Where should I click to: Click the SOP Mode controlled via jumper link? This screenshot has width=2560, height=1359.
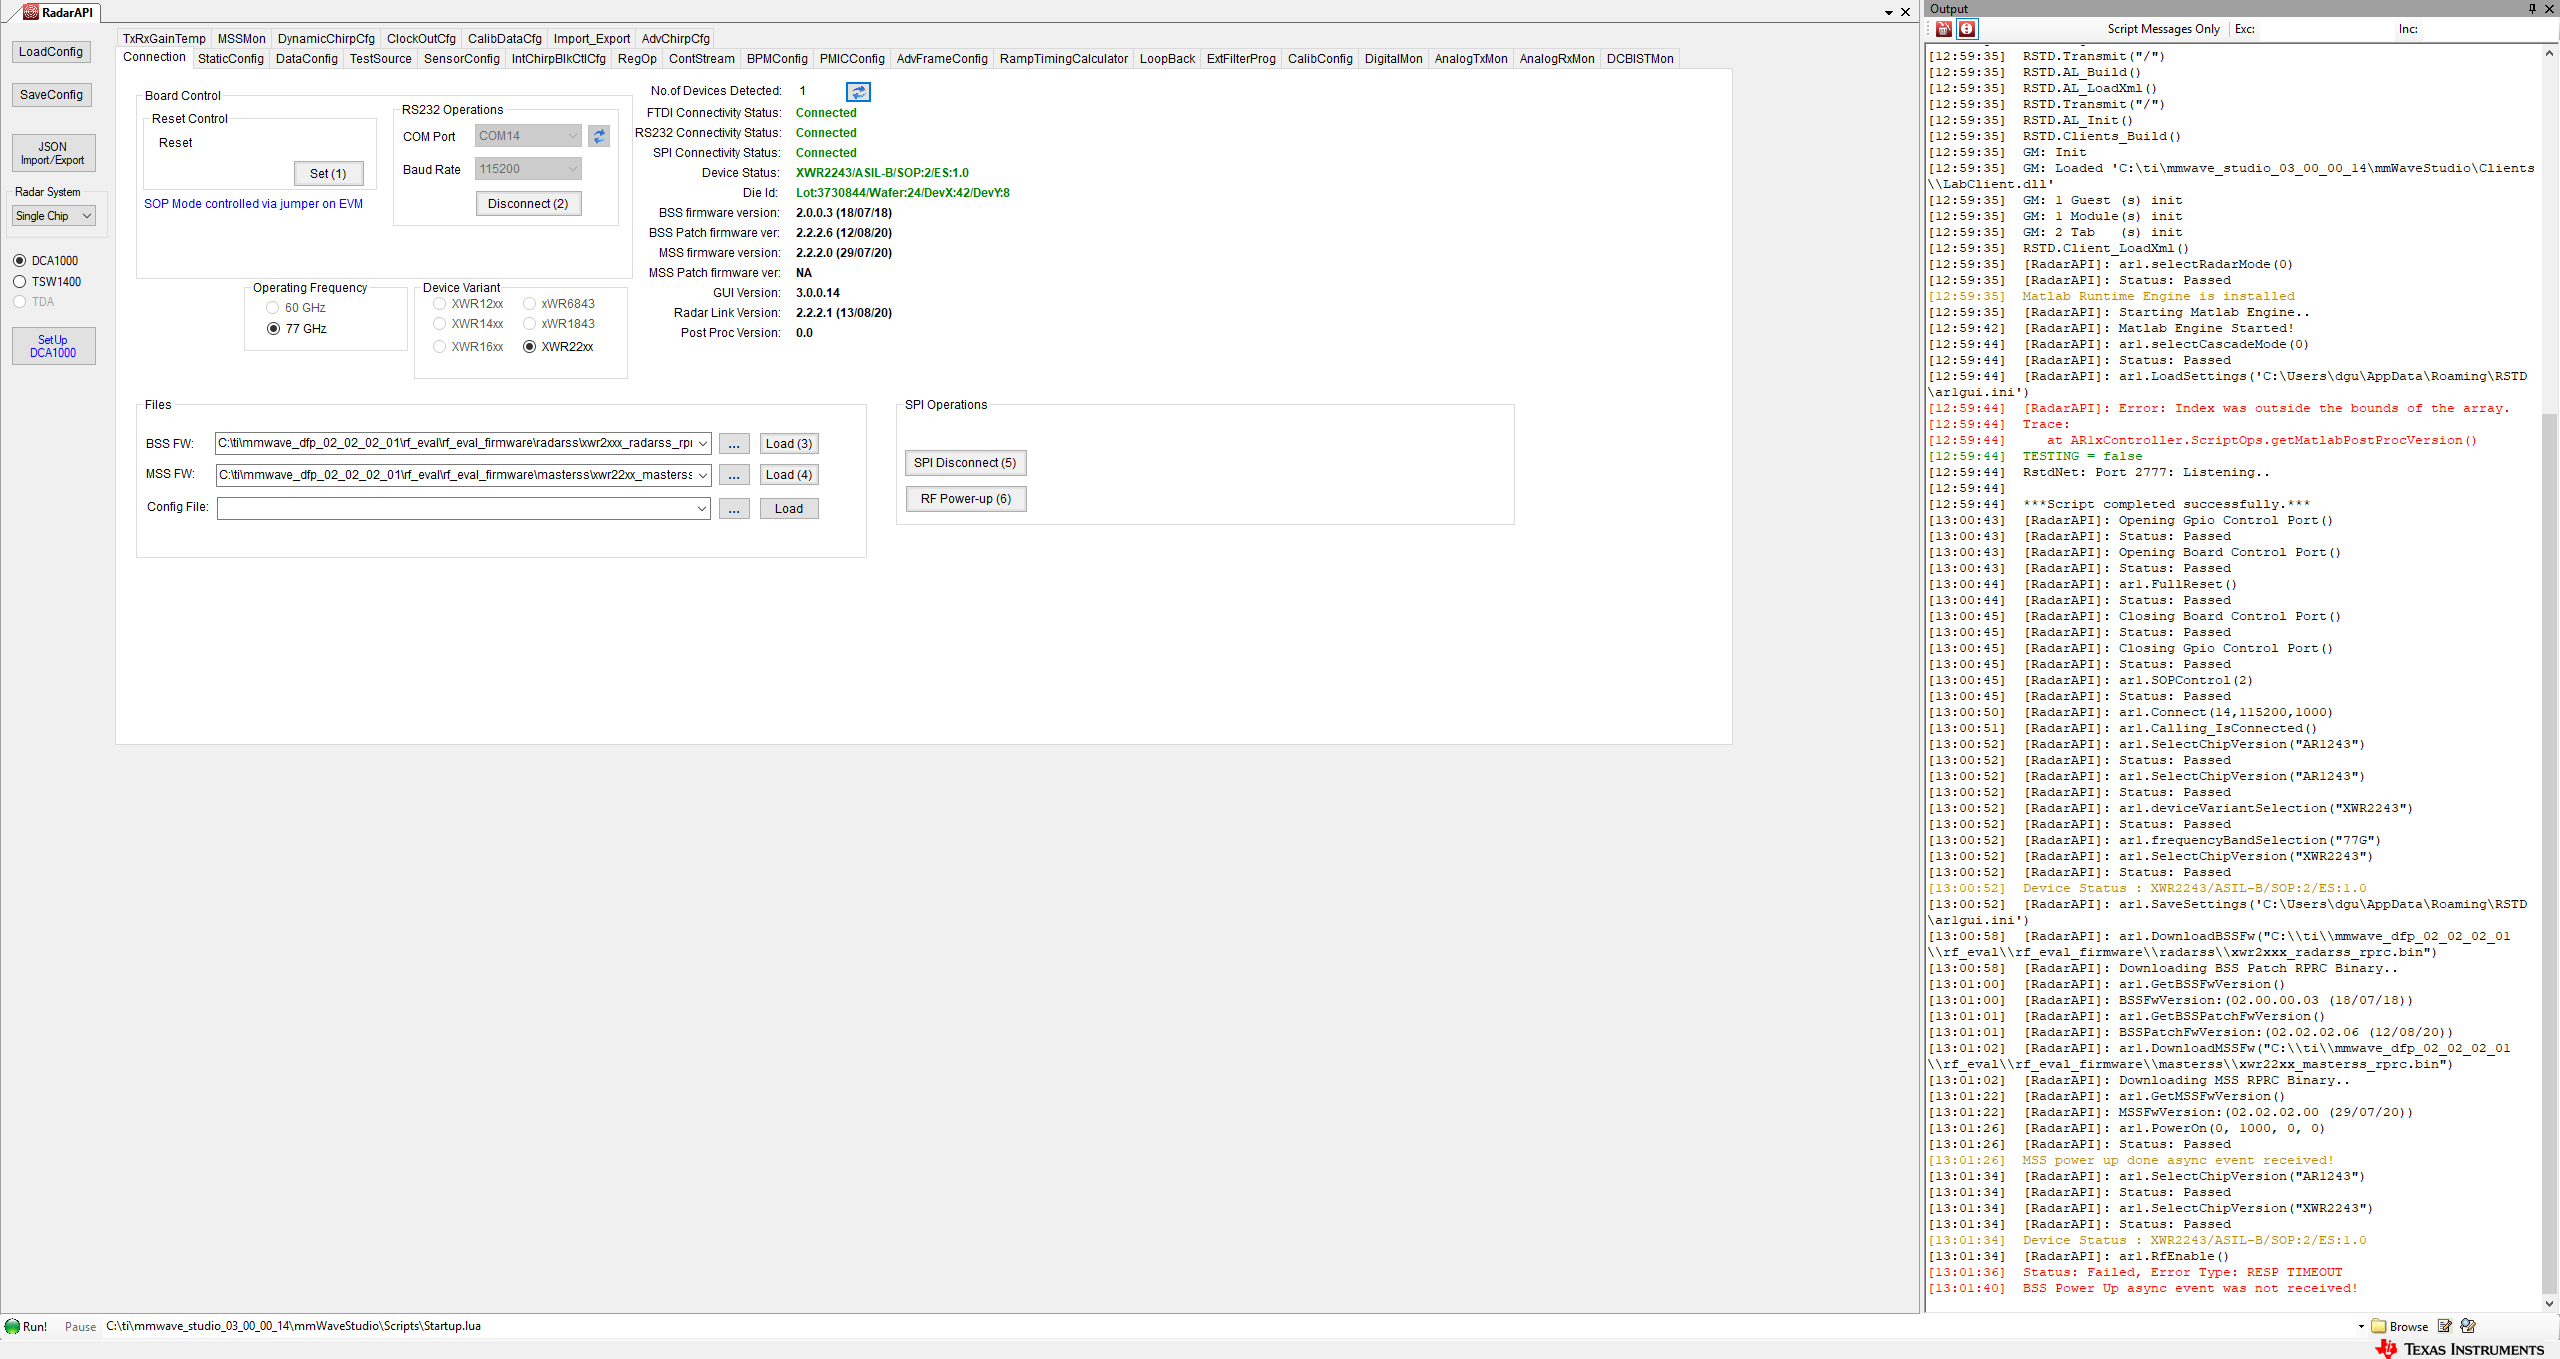pyautogui.click(x=253, y=204)
